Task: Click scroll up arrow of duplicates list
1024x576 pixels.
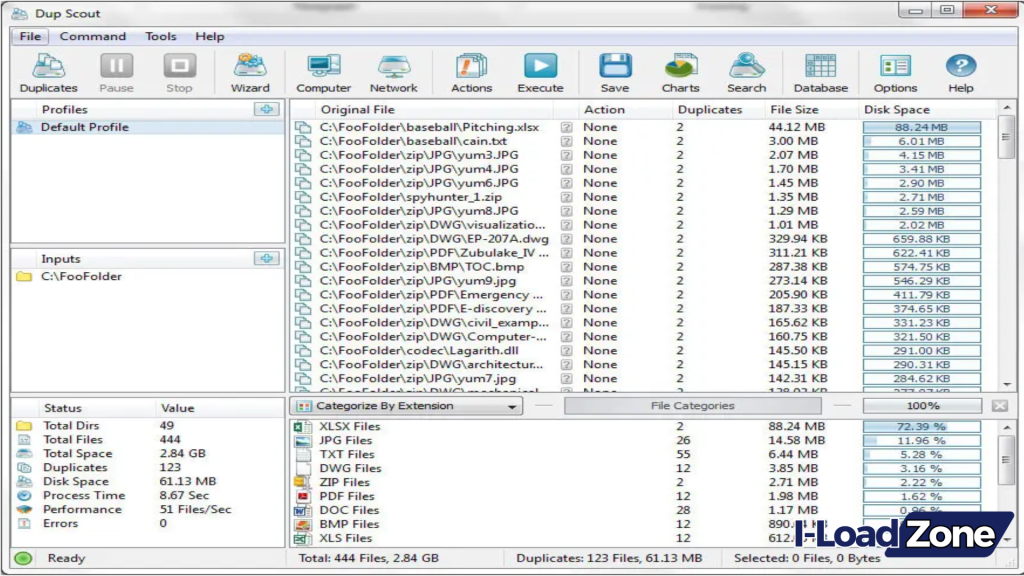Action: [1006, 108]
